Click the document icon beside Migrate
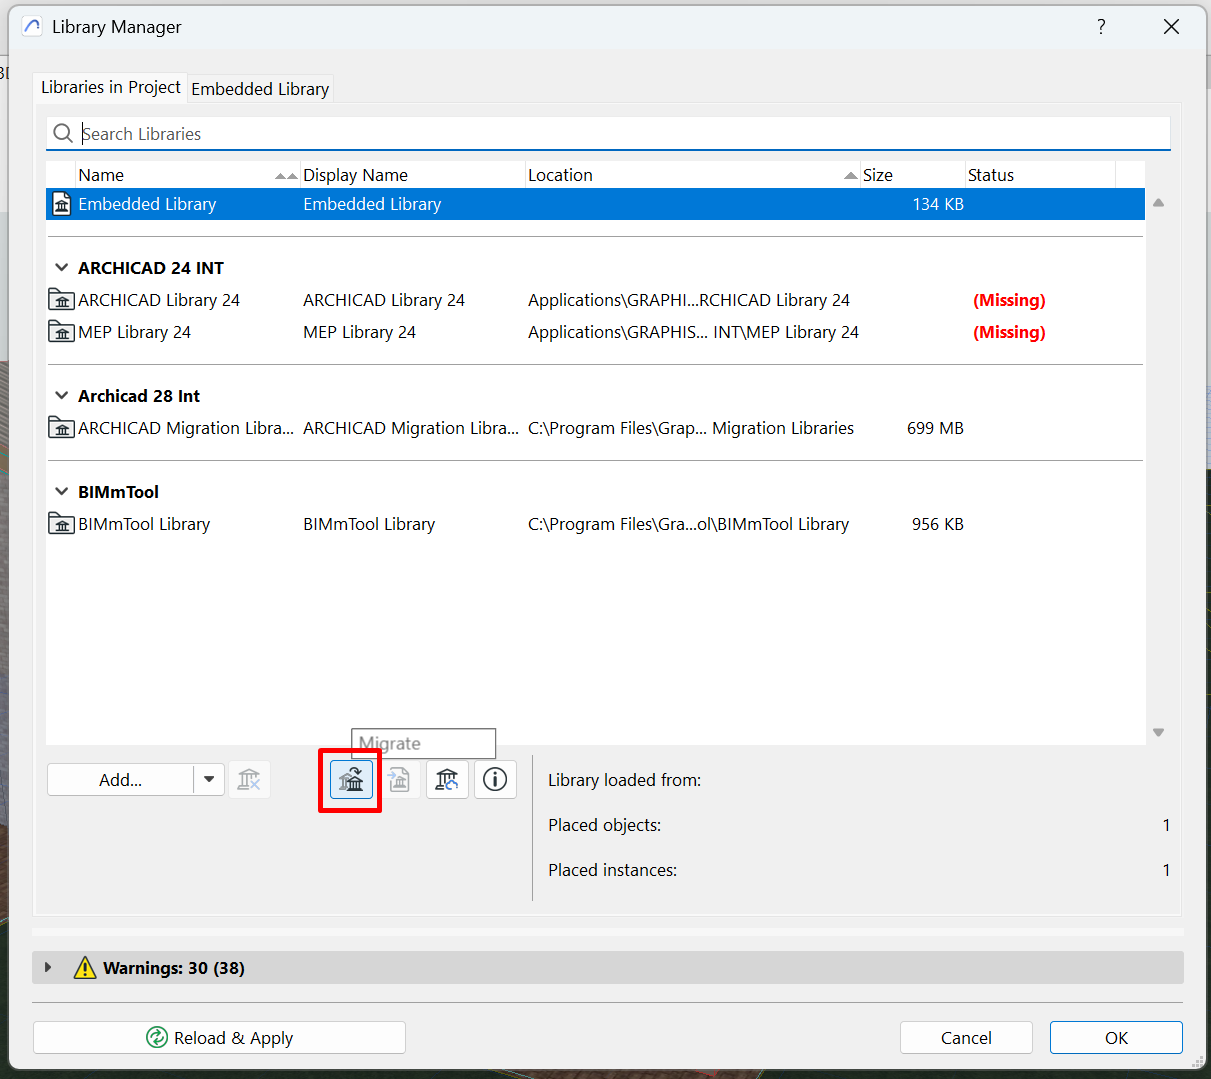This screenshot has width=1211, height=1079. point(399,780)
